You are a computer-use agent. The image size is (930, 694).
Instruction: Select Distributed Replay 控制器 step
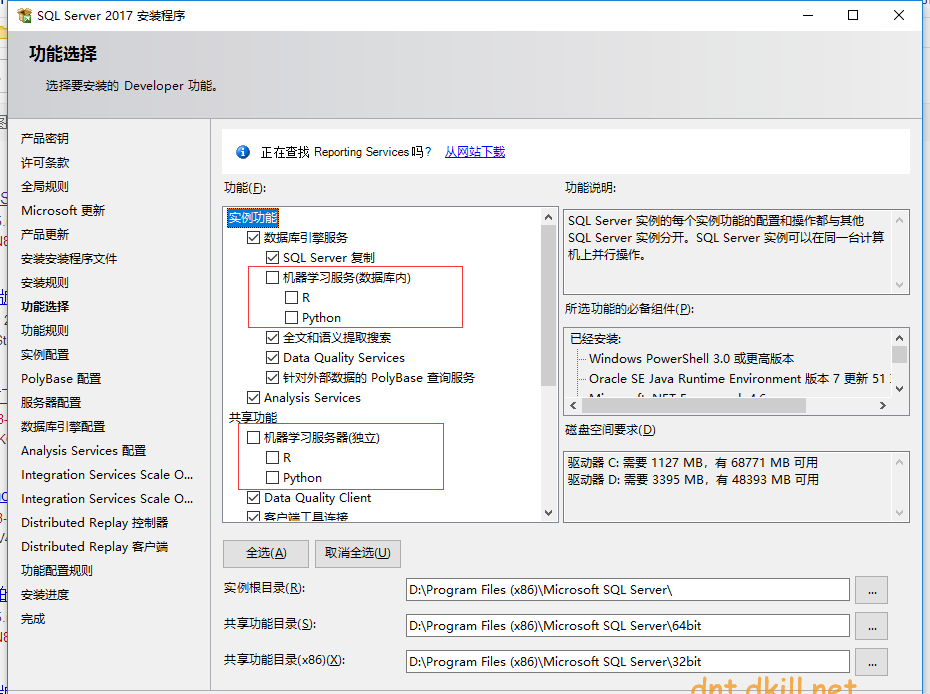(x=95, y=523)
